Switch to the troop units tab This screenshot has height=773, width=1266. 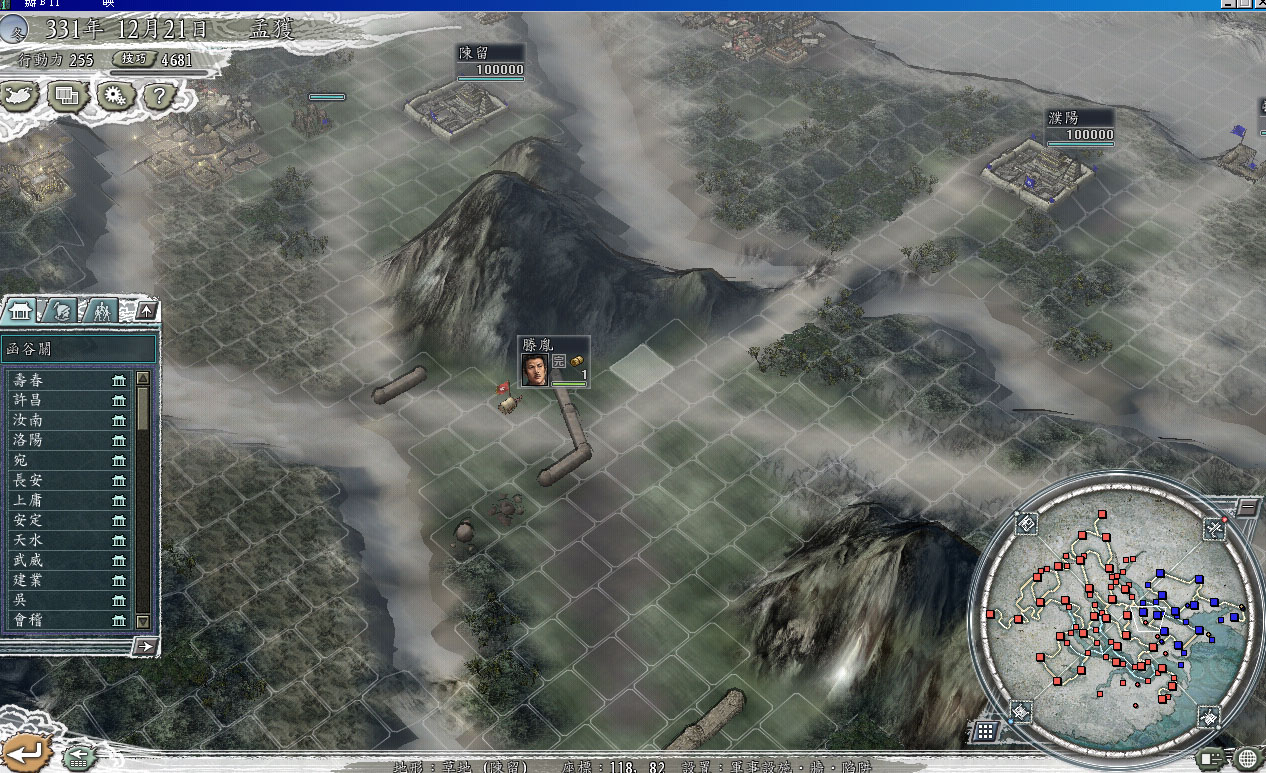click(x=101, y=311)
